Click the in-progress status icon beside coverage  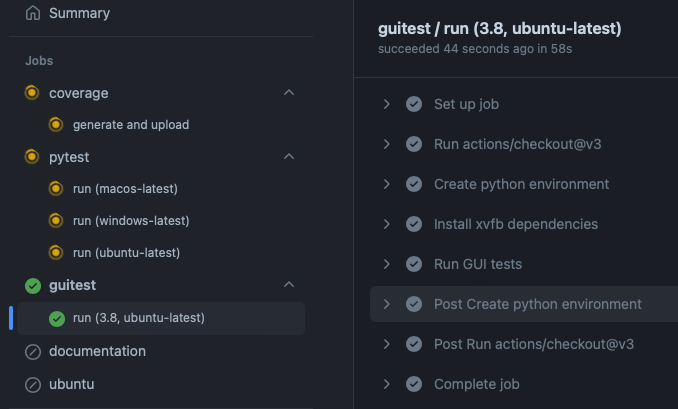pyautogui.click(x=32, y=93)
